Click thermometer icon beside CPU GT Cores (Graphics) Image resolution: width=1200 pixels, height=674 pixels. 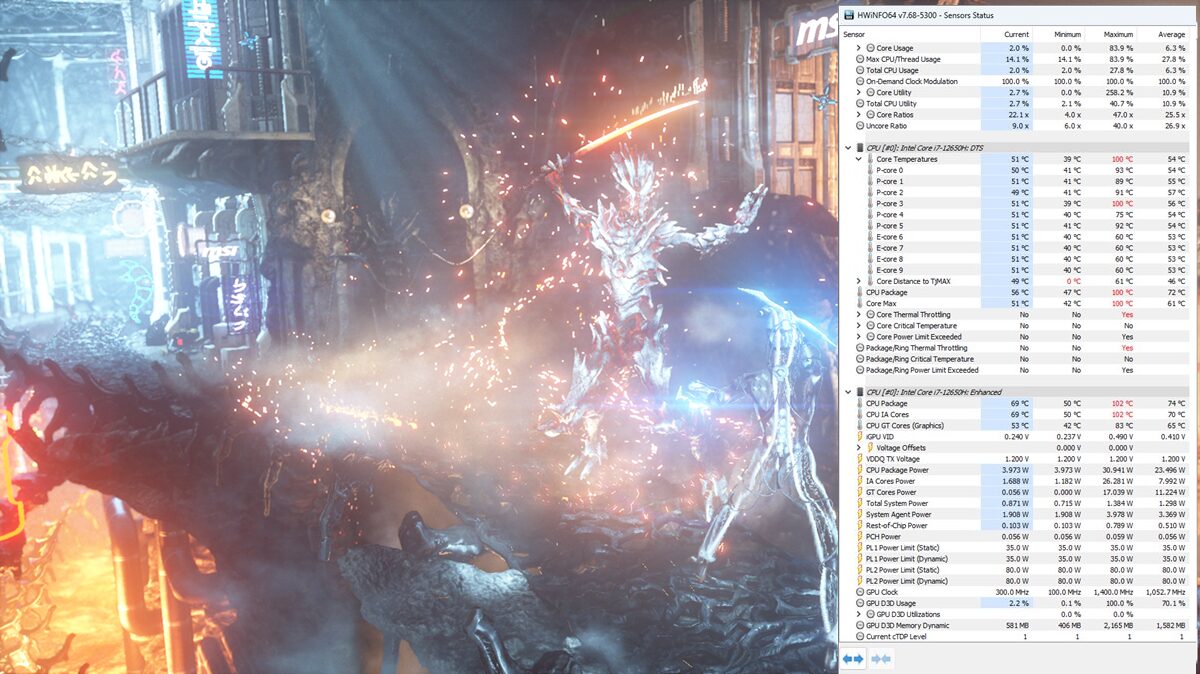pos(860,425)
